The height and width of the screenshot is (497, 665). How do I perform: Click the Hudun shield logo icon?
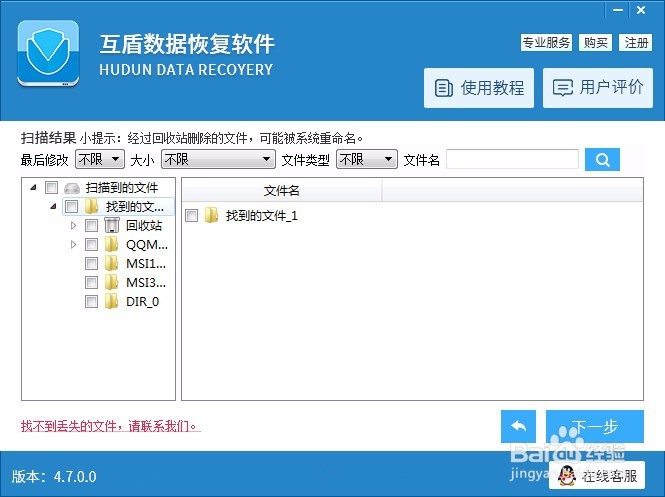coord(48,53)
